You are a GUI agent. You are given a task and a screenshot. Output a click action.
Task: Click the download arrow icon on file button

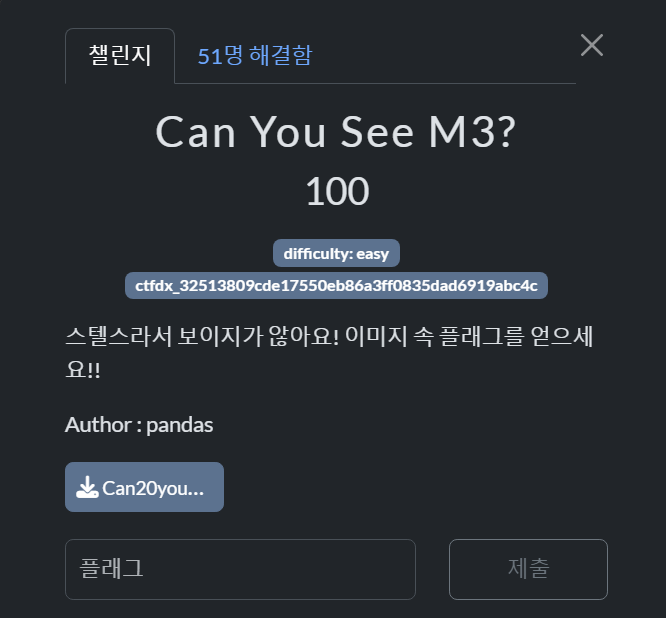point(87,487)
